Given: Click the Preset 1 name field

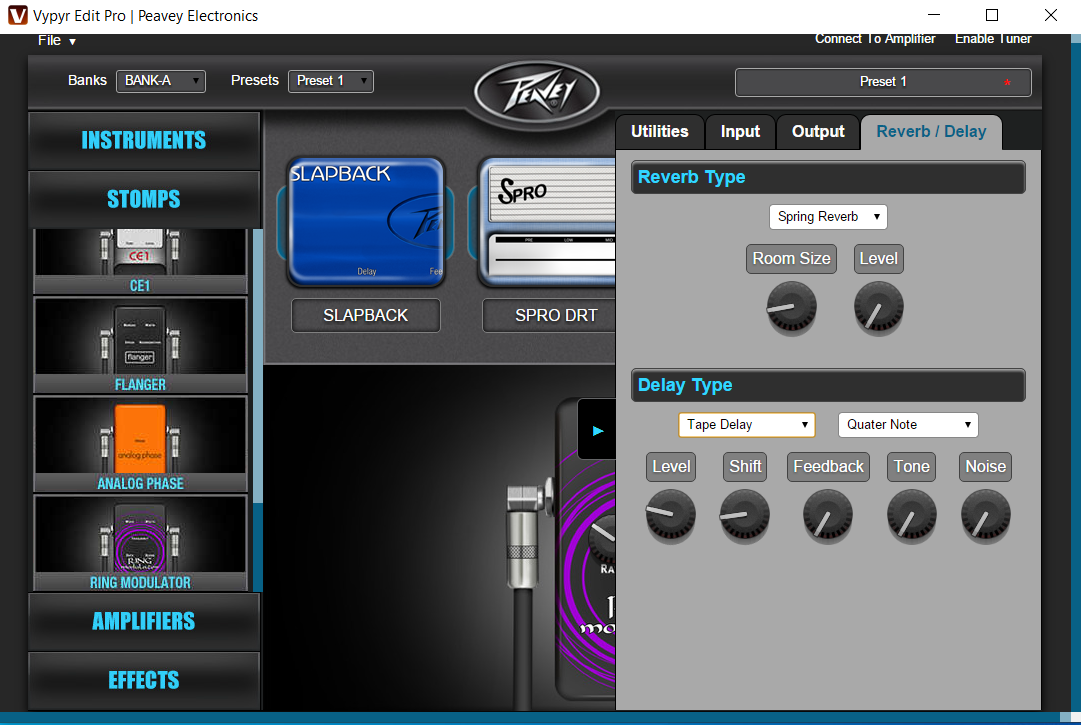Looking at the screenshot, I should coord(883,82).
